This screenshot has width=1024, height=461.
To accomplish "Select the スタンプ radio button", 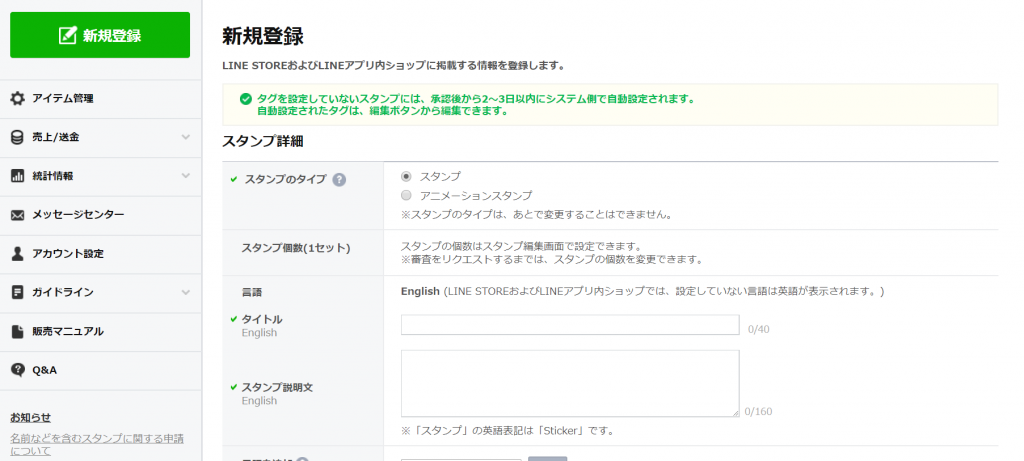I will point(406,176).
